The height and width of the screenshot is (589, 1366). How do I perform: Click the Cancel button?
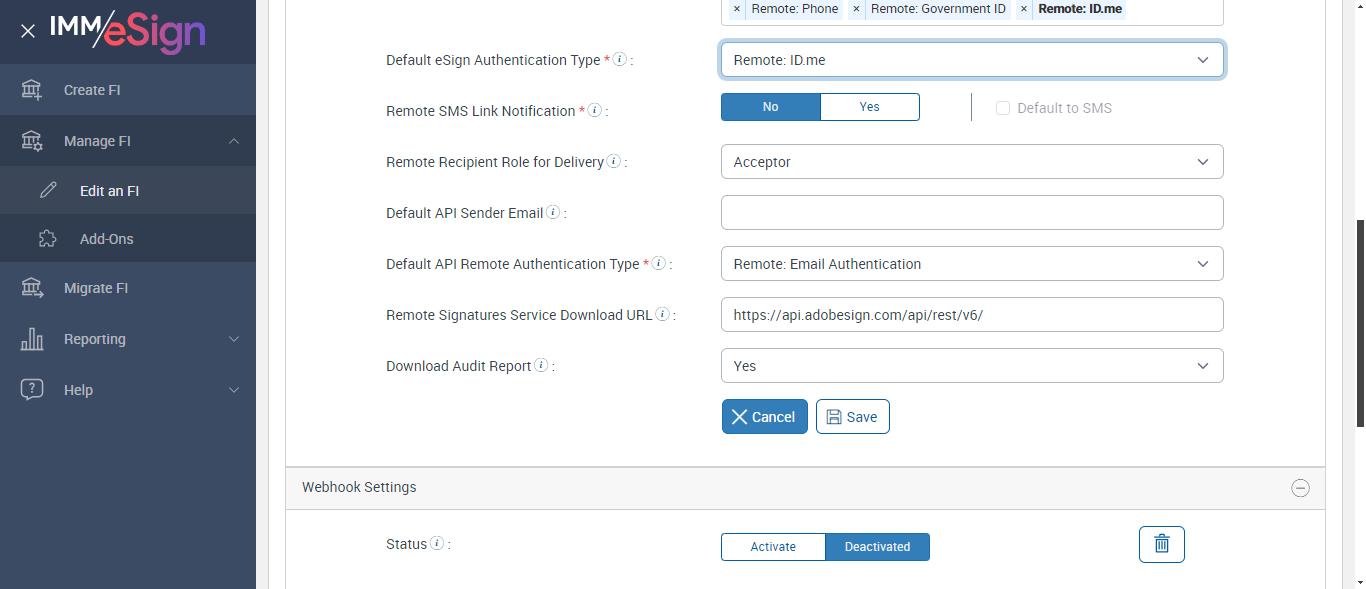pyautogui.click(x=764, y=417)
